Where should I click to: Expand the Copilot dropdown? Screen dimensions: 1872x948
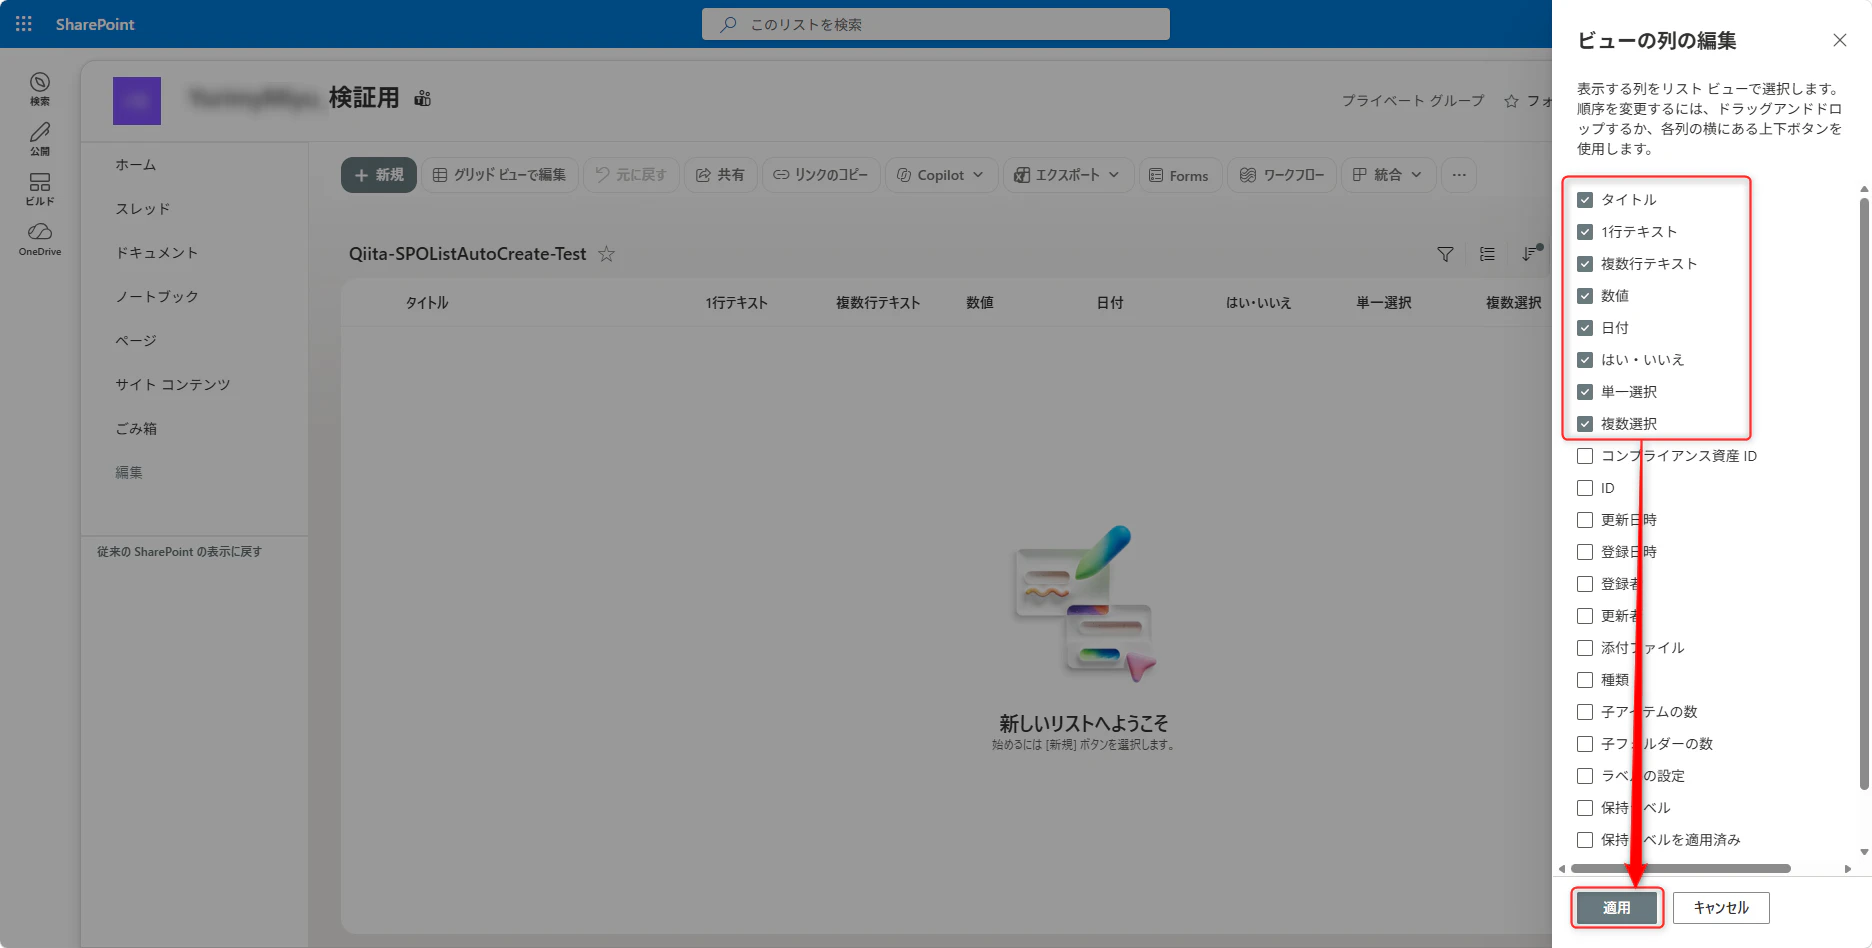(941, 175)
